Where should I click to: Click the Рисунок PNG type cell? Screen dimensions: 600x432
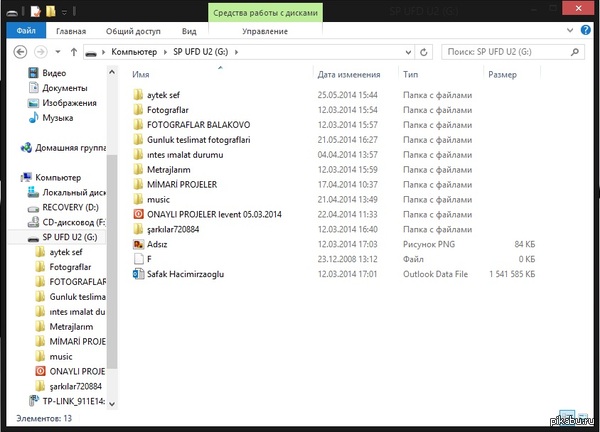click(429, 244)
